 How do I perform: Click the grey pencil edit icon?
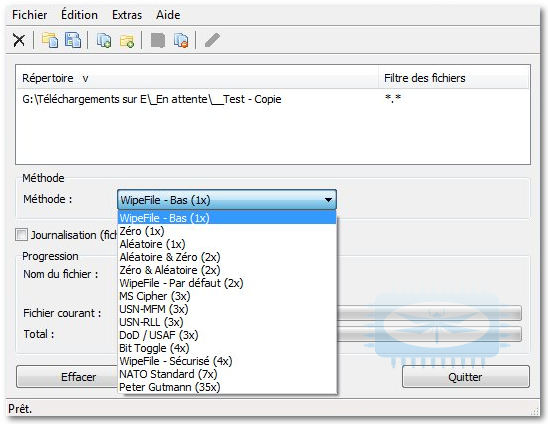[x=212, y=40]
